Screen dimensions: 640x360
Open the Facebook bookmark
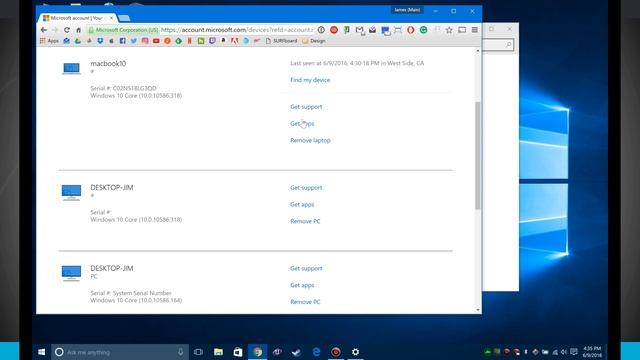click(122, 41)
